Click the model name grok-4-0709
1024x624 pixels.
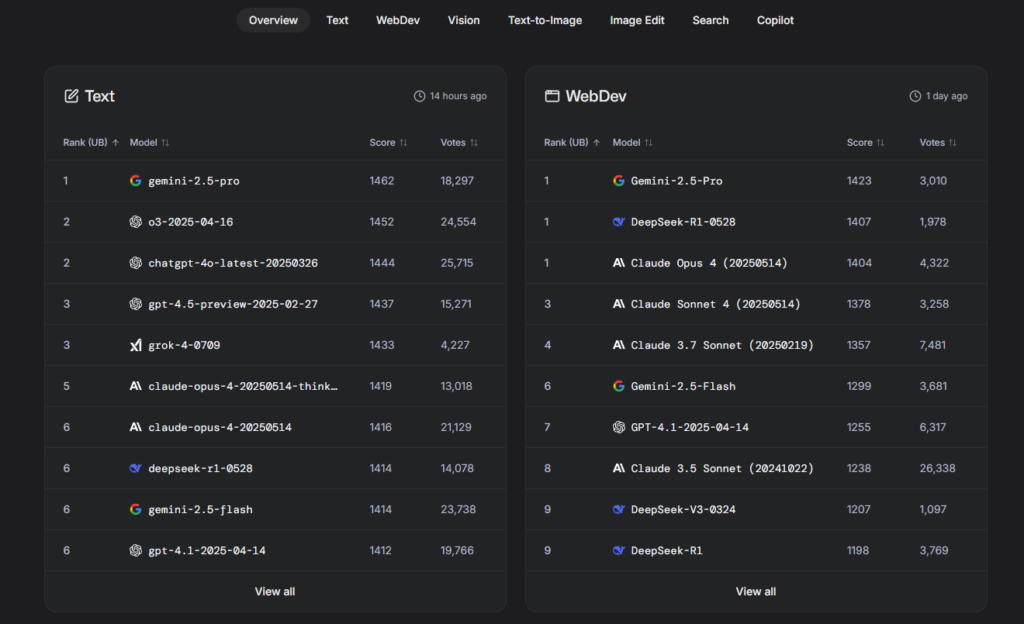[x=184, y=345]
